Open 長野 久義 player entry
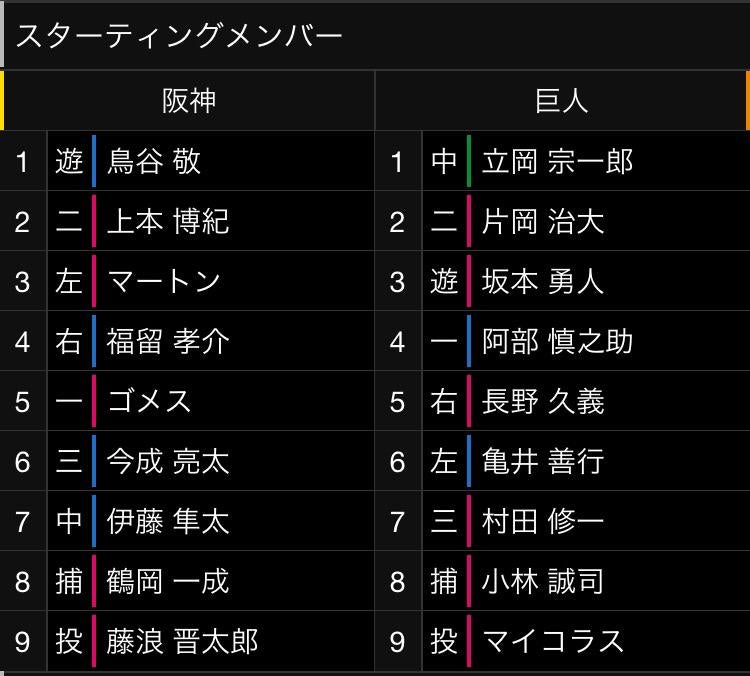This screenshot has height=676, width=750. [x=543, y=402]
